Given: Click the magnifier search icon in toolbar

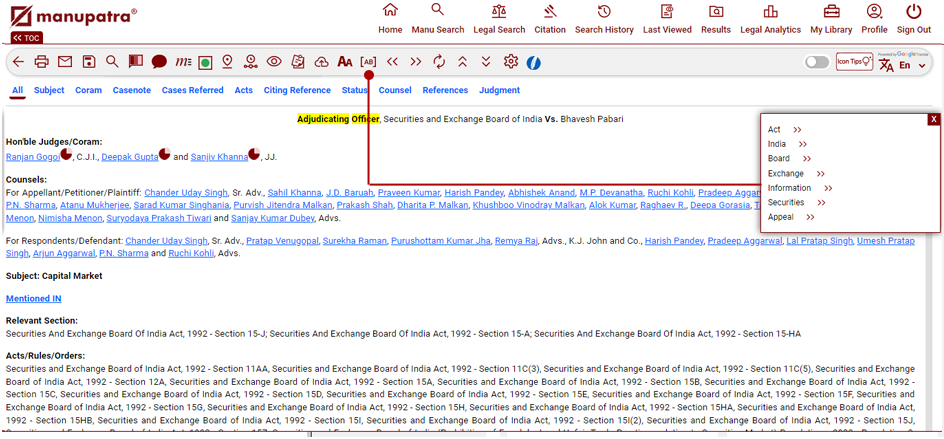Looking at the screenshot, I should [112, 62].
